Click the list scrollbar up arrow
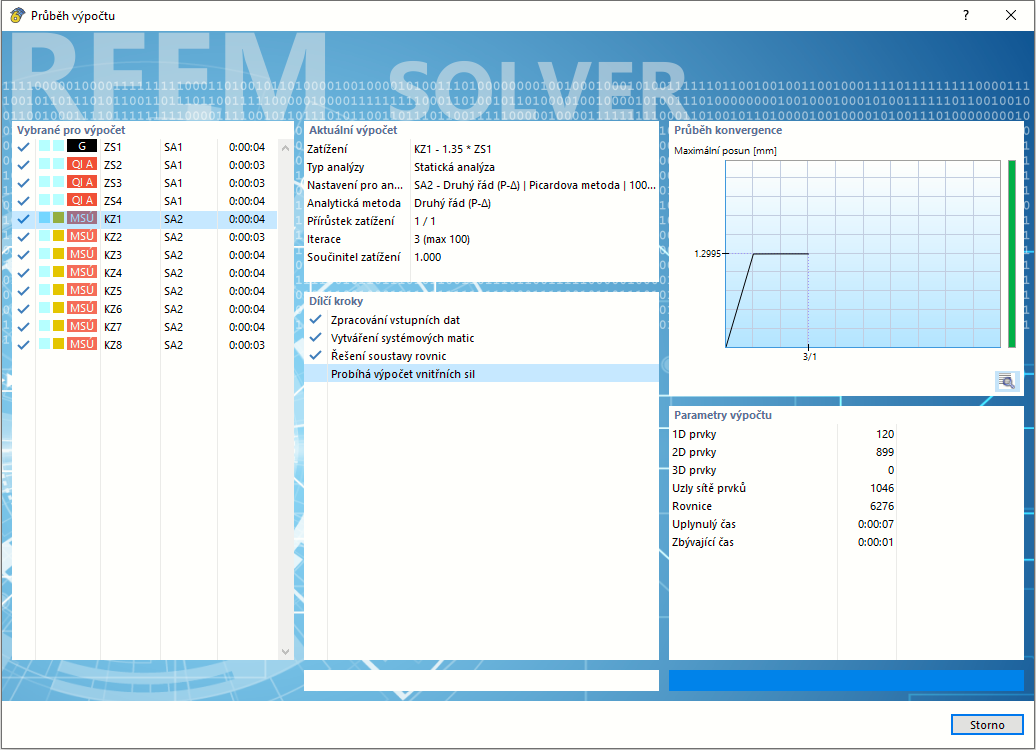 tap(285, 148)
